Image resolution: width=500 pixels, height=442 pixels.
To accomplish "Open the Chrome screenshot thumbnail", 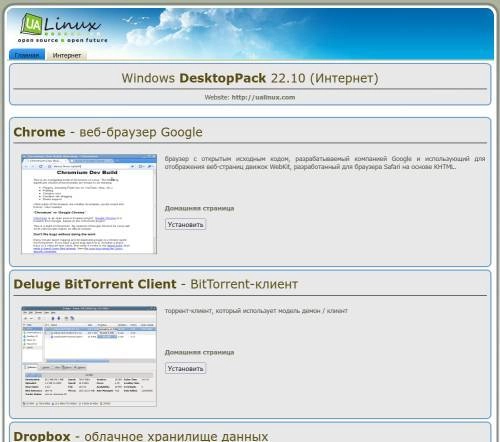I will tap(89, 204).
